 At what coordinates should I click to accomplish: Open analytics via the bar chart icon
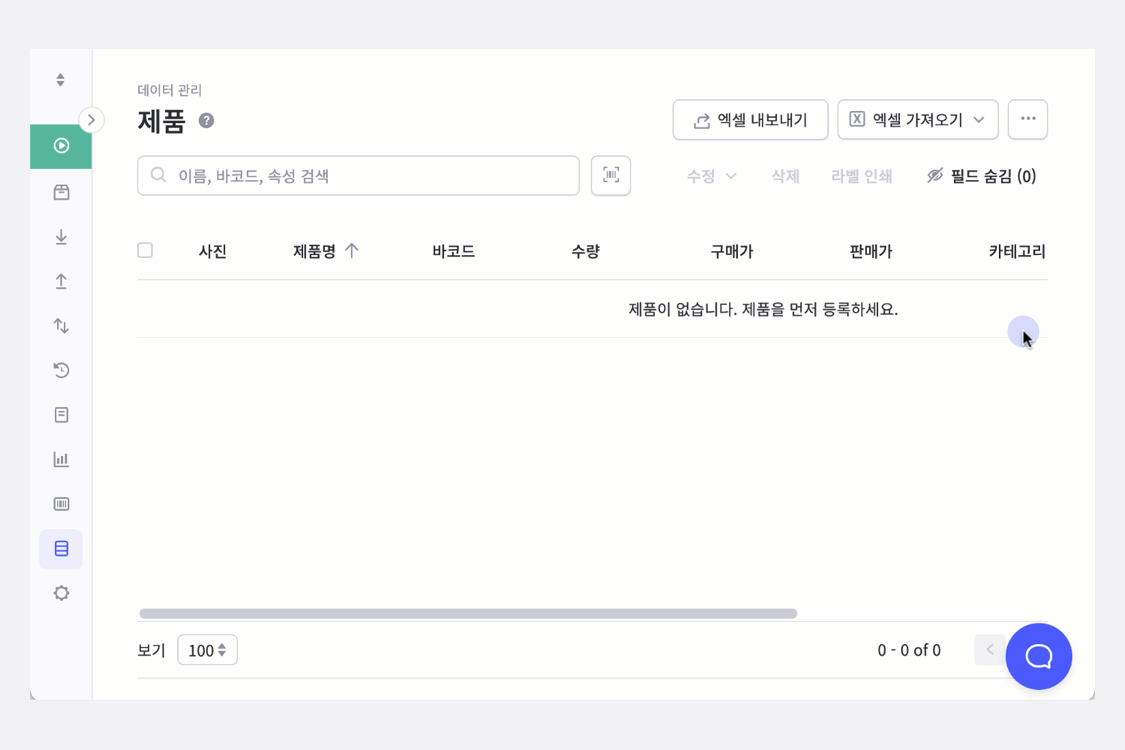click(x=60, y=459)
